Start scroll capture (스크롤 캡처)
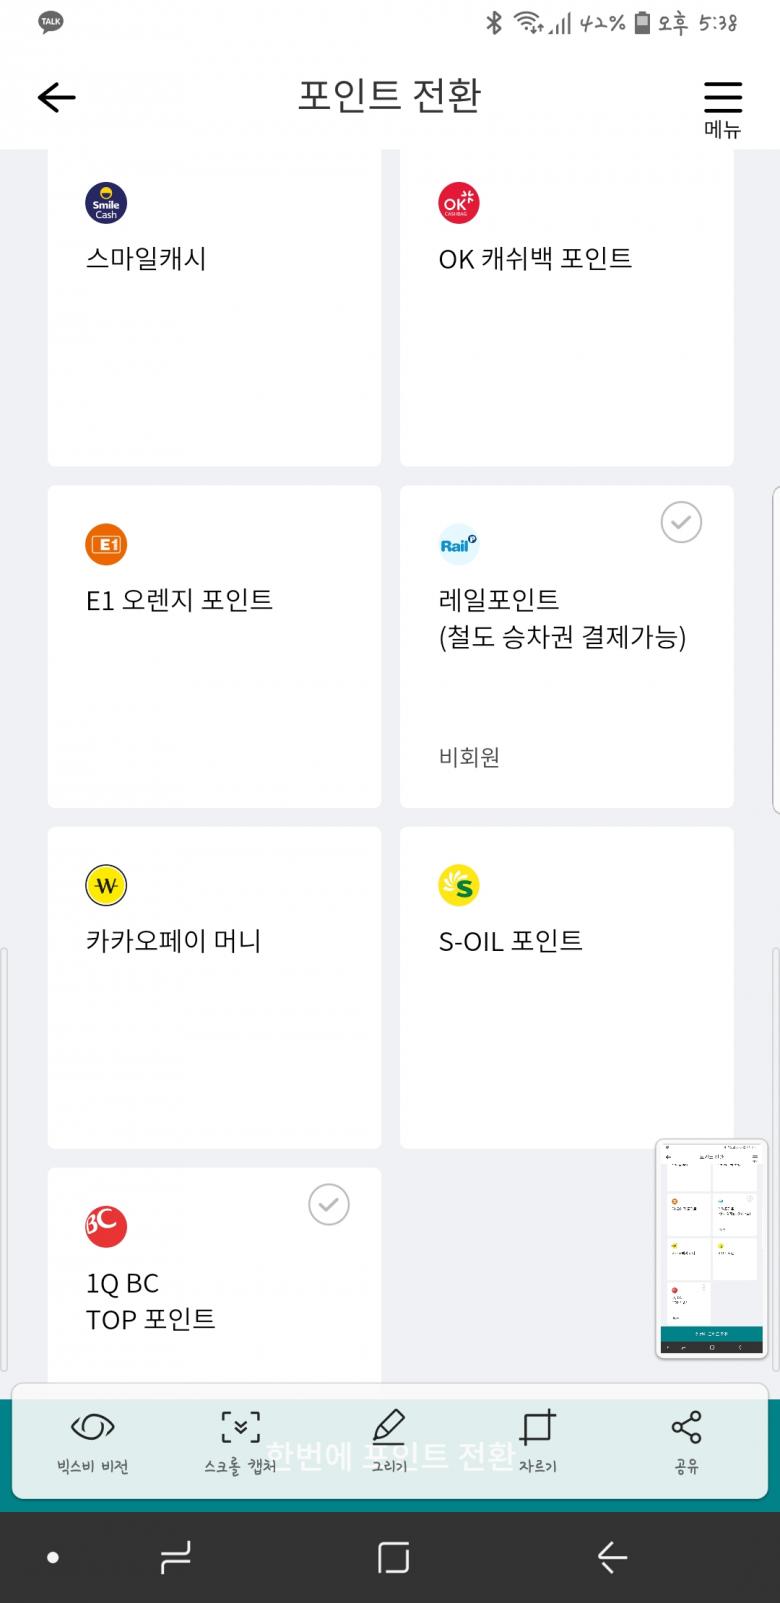This screenshot has width=780, height=1603. click(240, 1440)
